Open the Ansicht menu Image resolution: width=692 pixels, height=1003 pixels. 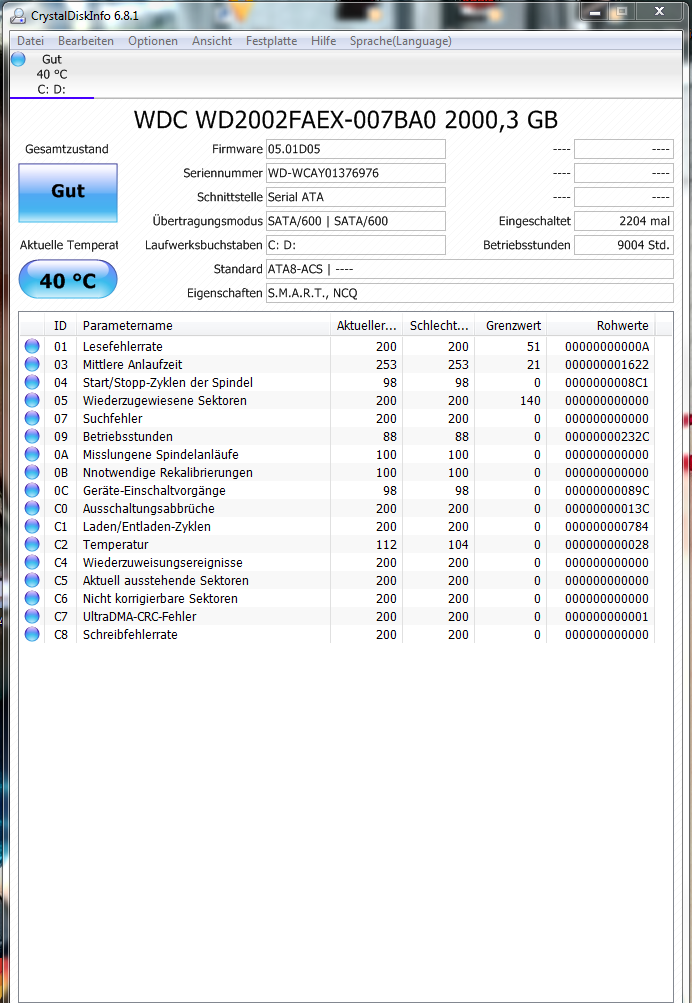click(212, 41)
